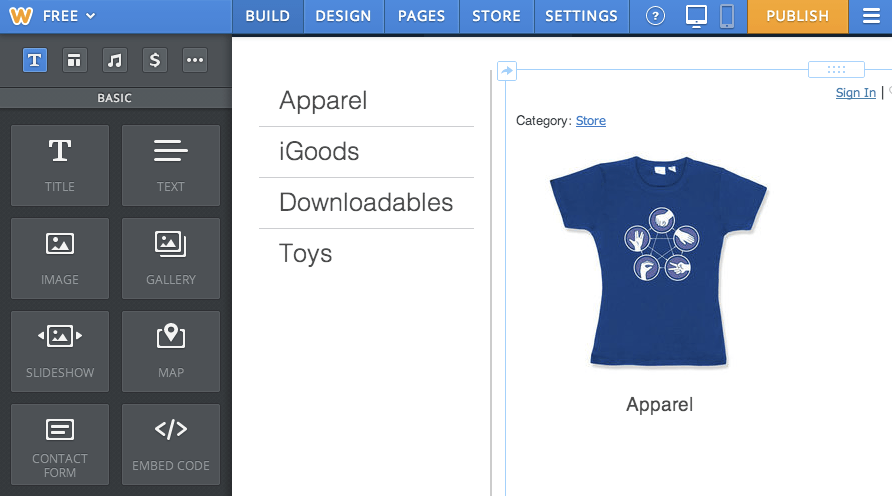The width and height of the screenshot is (892, 496).
Task: Open the help question mark icon
Action: point(655,16)
